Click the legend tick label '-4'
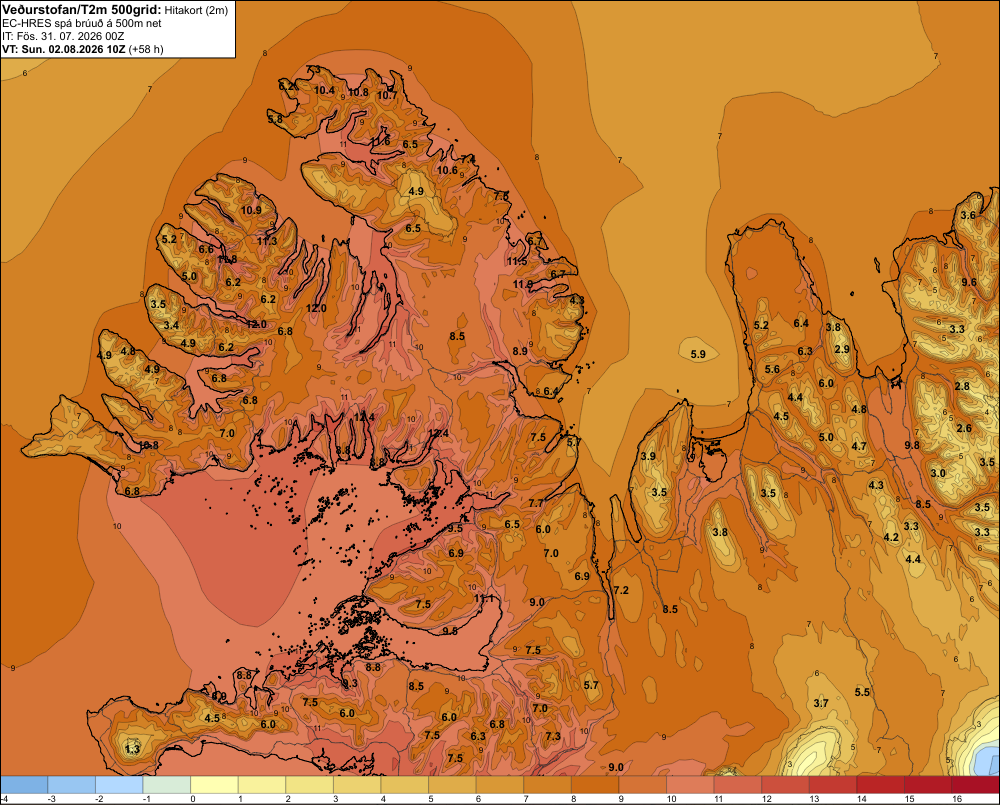The width and height of the screenshot is (1000, 805). (x=4, y=799)
